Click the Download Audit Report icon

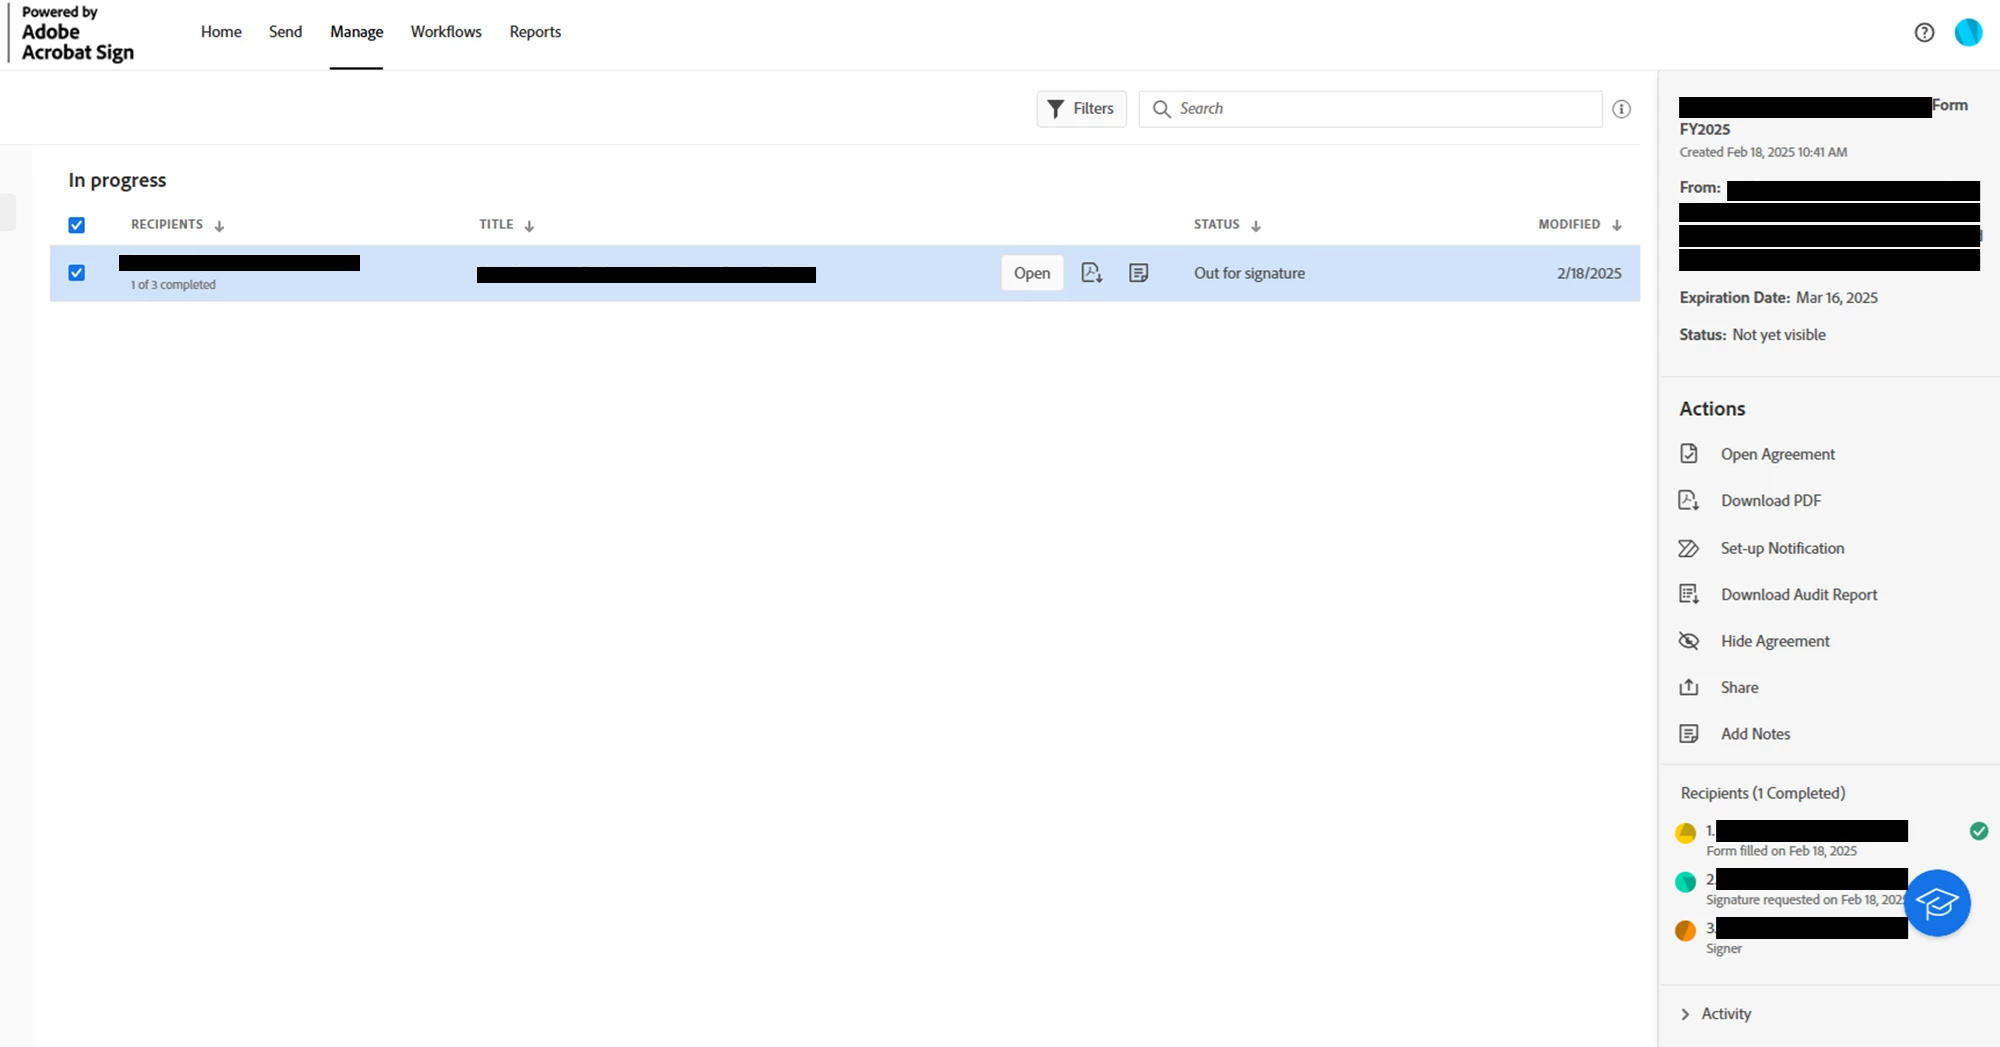pyautogui.click(x=1689, y=594)
